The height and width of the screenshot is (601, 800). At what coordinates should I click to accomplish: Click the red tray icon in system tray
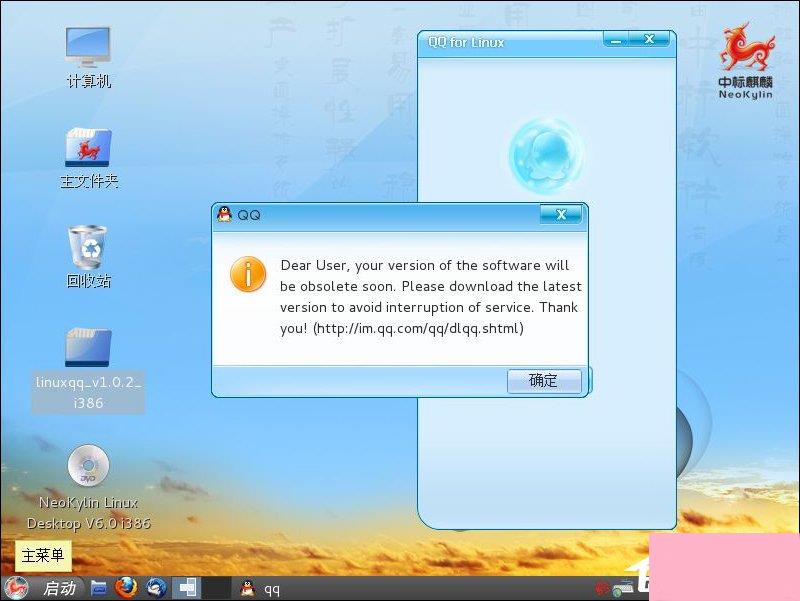[602, 589]
